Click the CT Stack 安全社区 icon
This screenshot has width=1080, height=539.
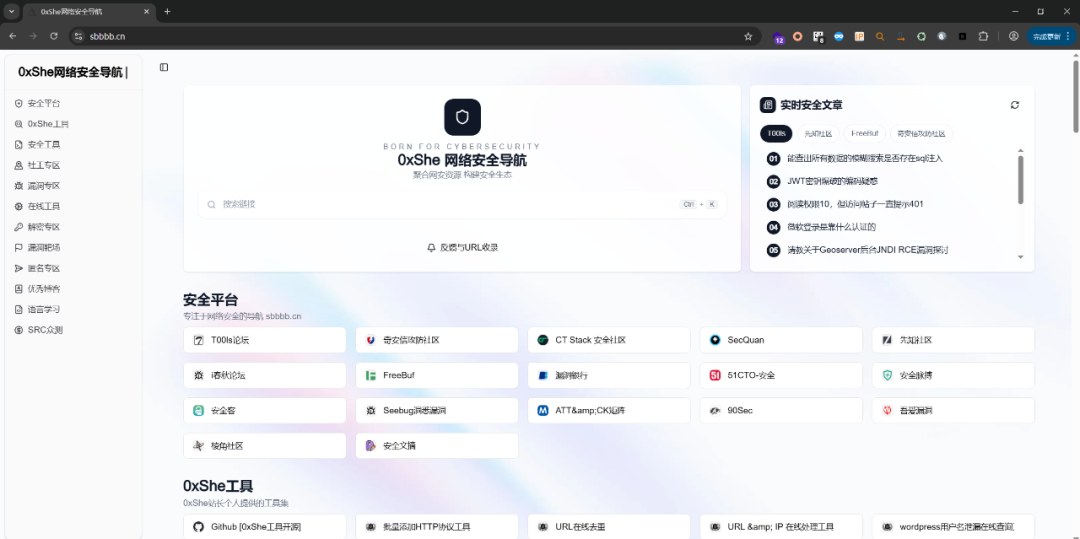pyautogui.click(x=543, y=340)
